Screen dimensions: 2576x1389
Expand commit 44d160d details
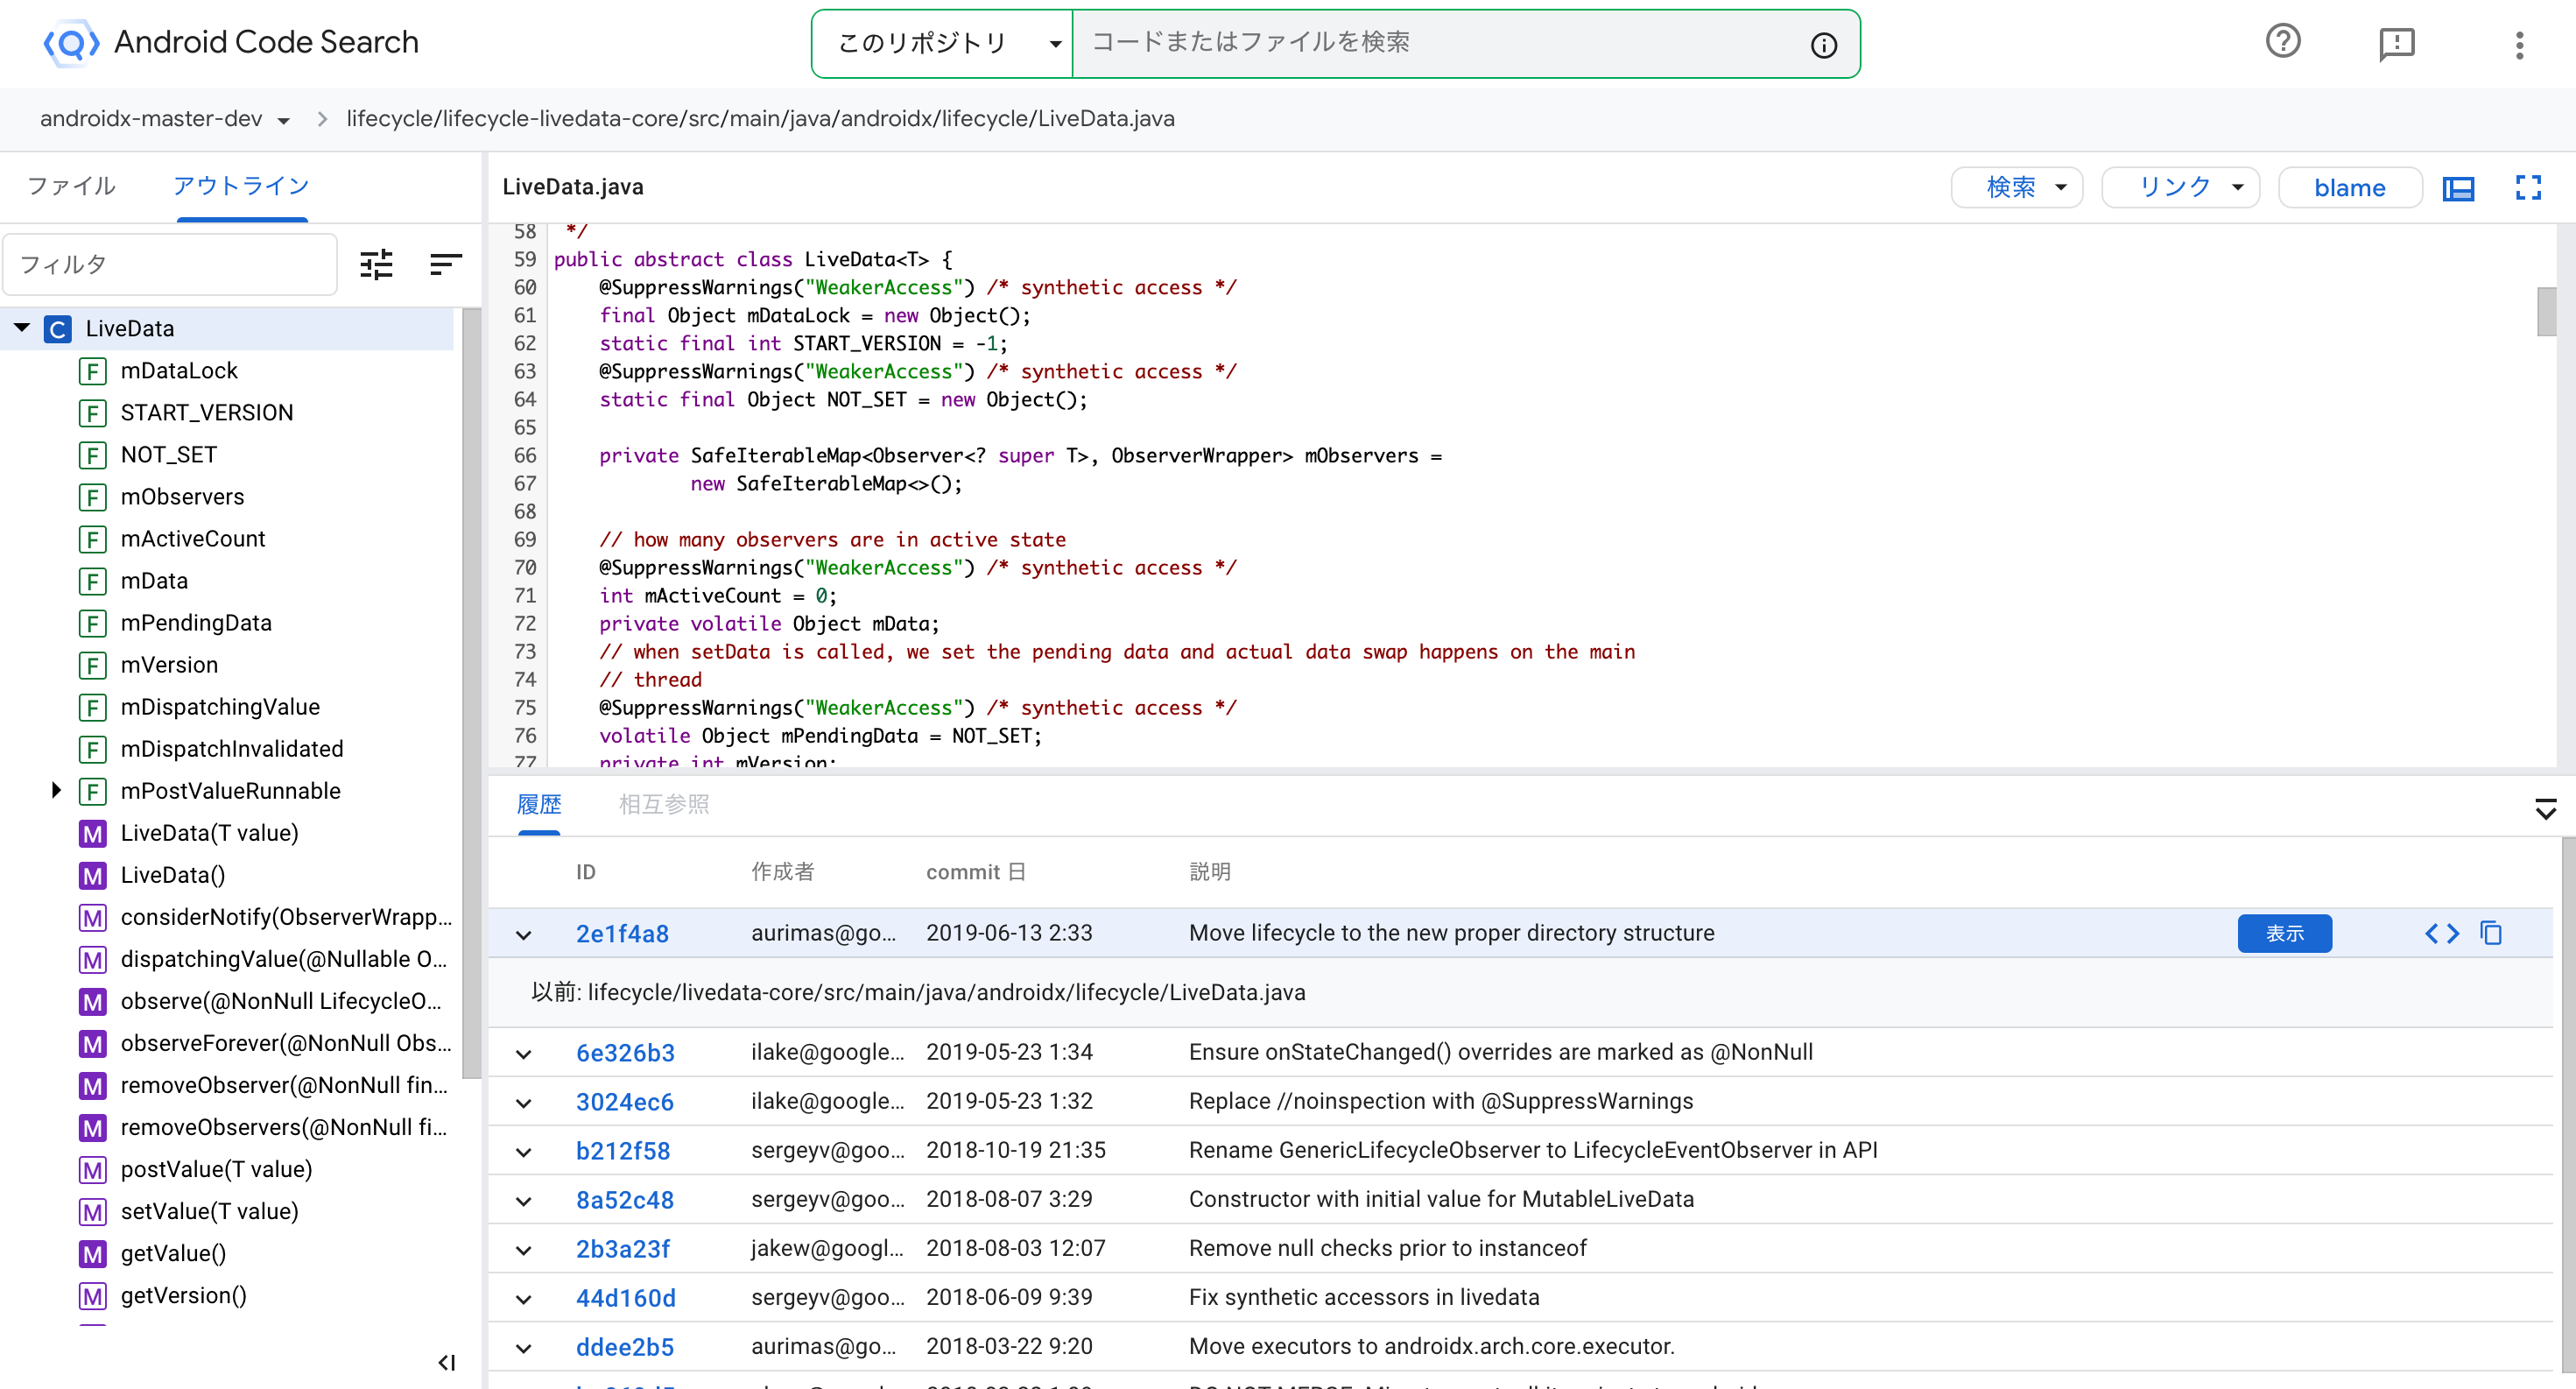[x=523, y=1299]
